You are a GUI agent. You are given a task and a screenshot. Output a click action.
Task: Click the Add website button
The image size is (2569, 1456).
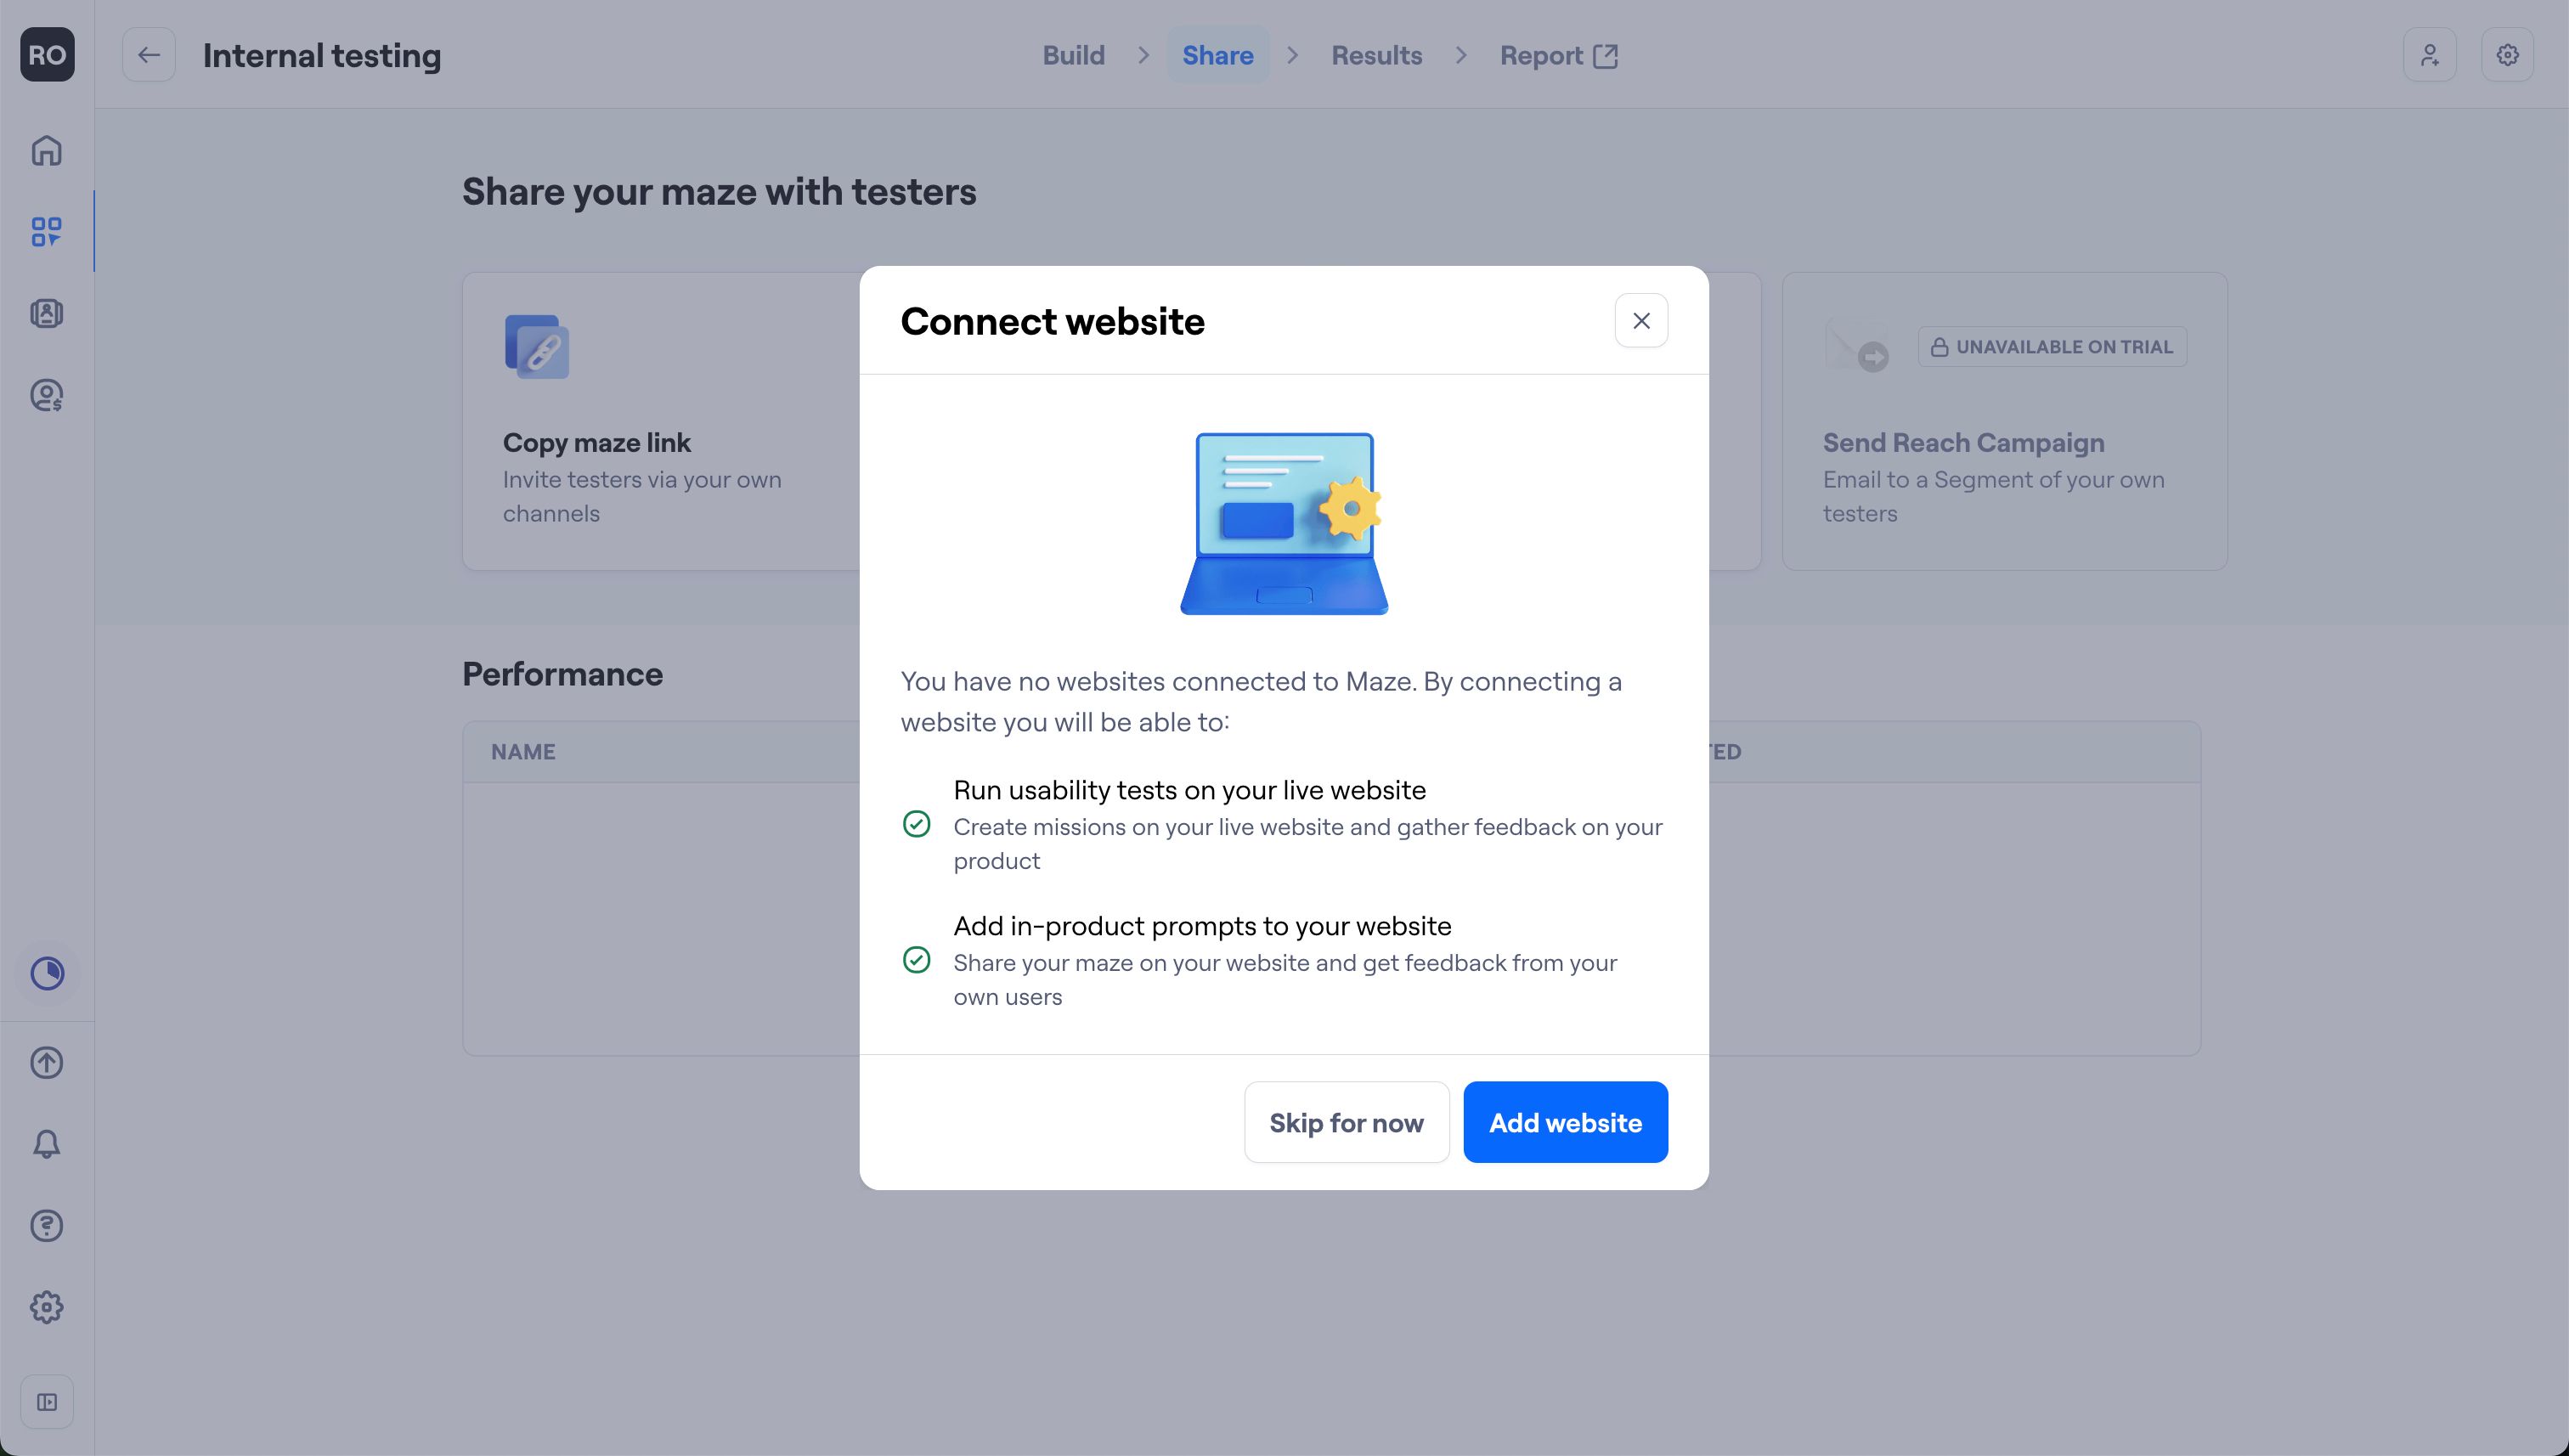1565,1122
